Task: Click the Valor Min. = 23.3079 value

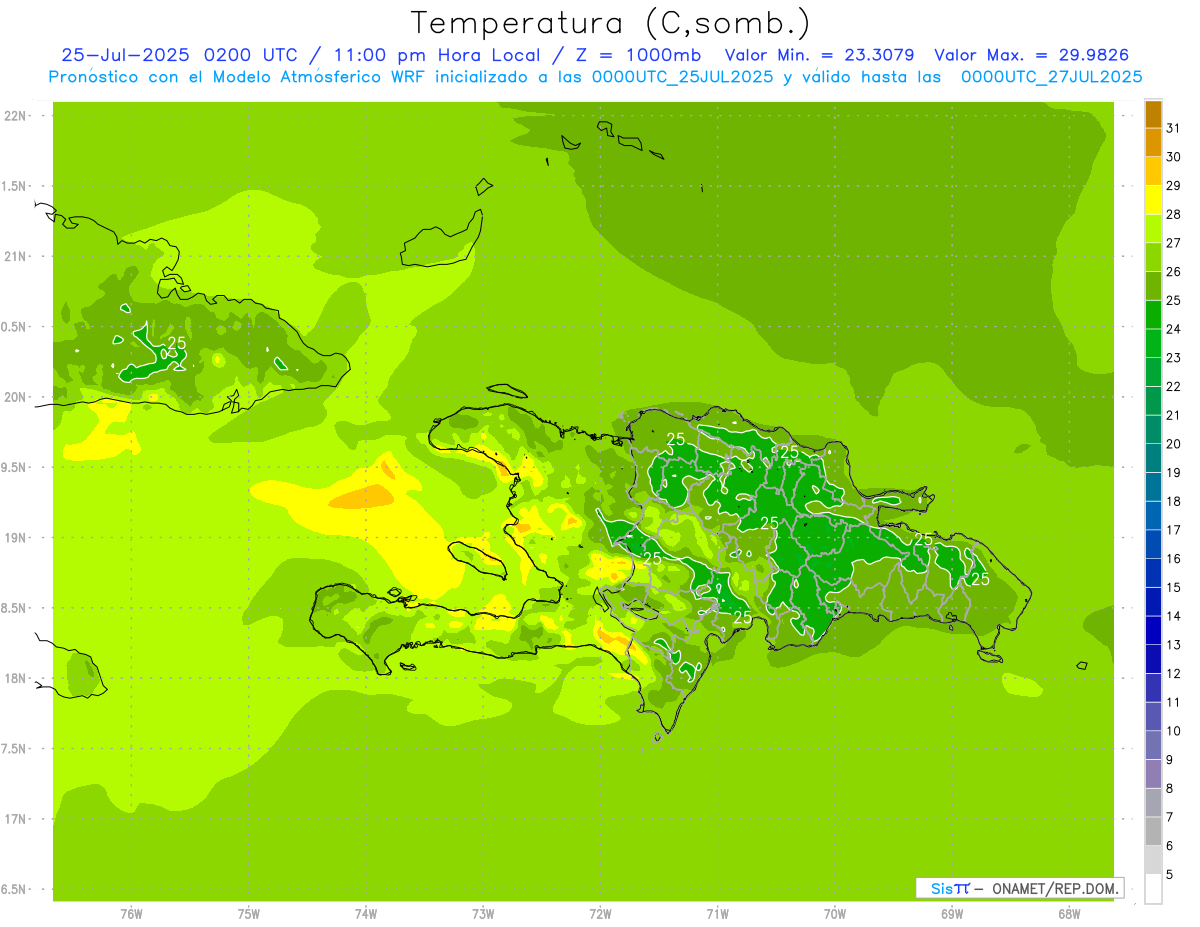Action: tap(819, 55)
